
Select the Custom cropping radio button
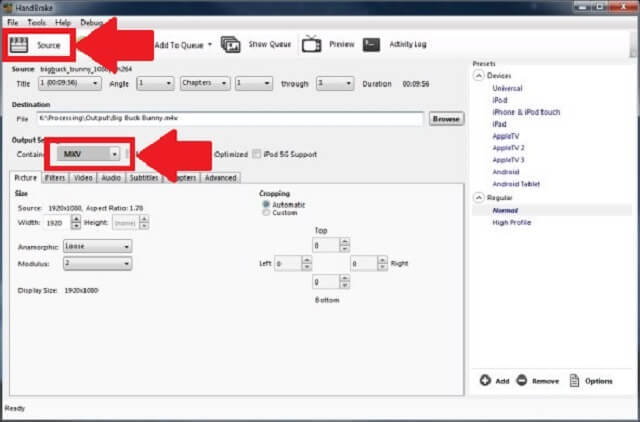[266, 213]
